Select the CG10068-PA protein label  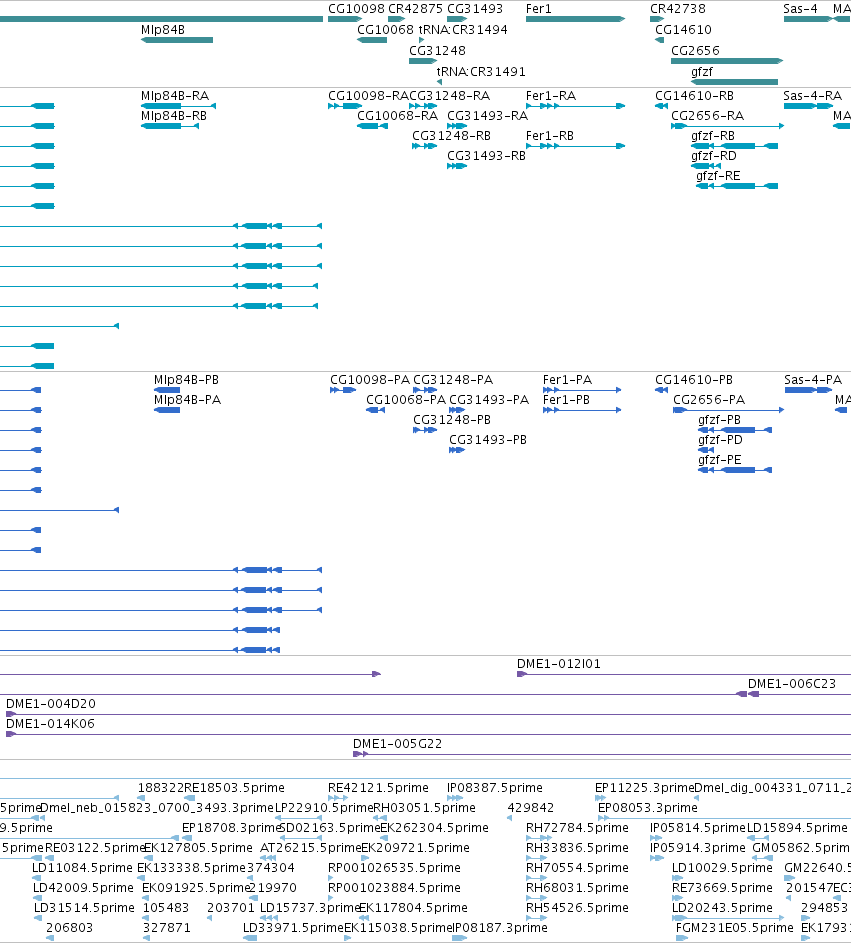[x=406, y=400]
